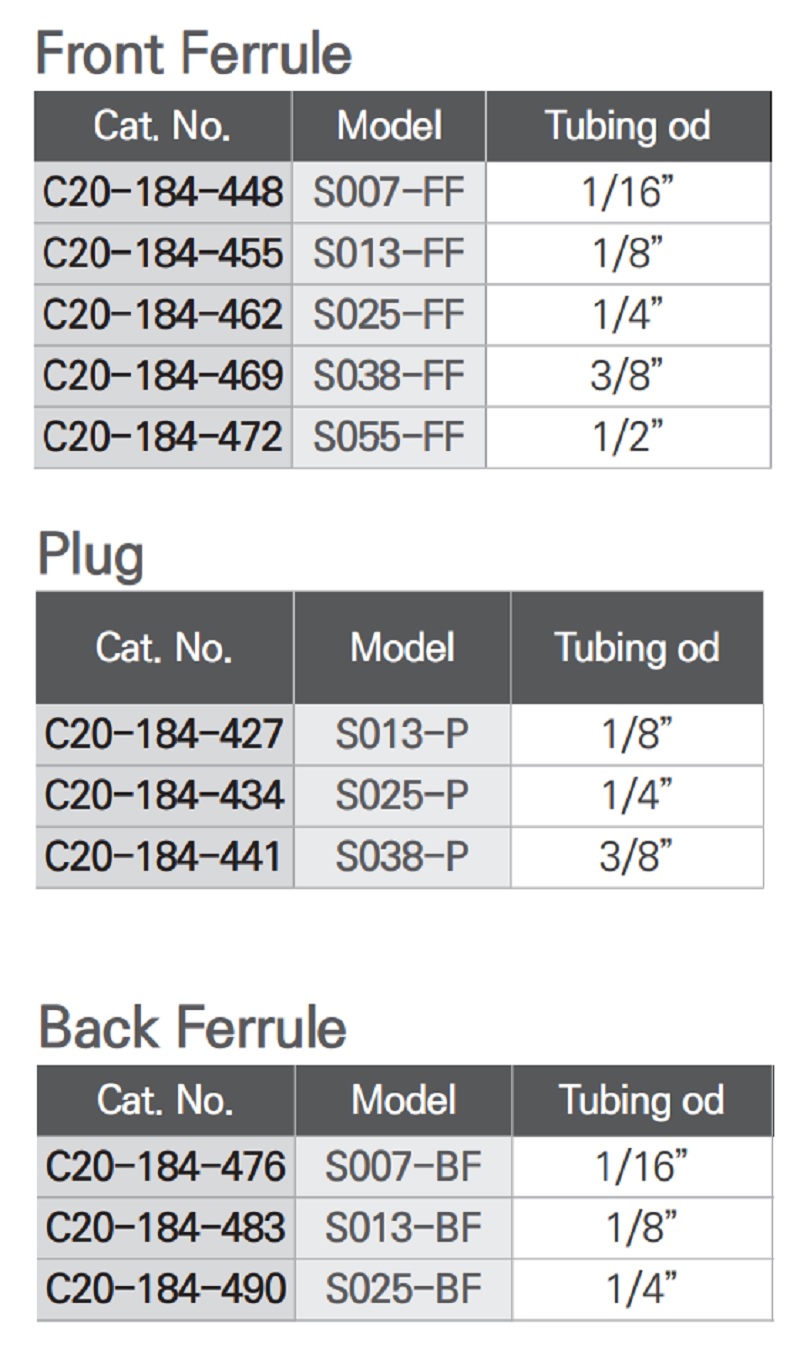Viewport: 800px width, 1350px height.
Task: Click Tubing od header in Back Ferrule table
Action: click(641, 1100)
